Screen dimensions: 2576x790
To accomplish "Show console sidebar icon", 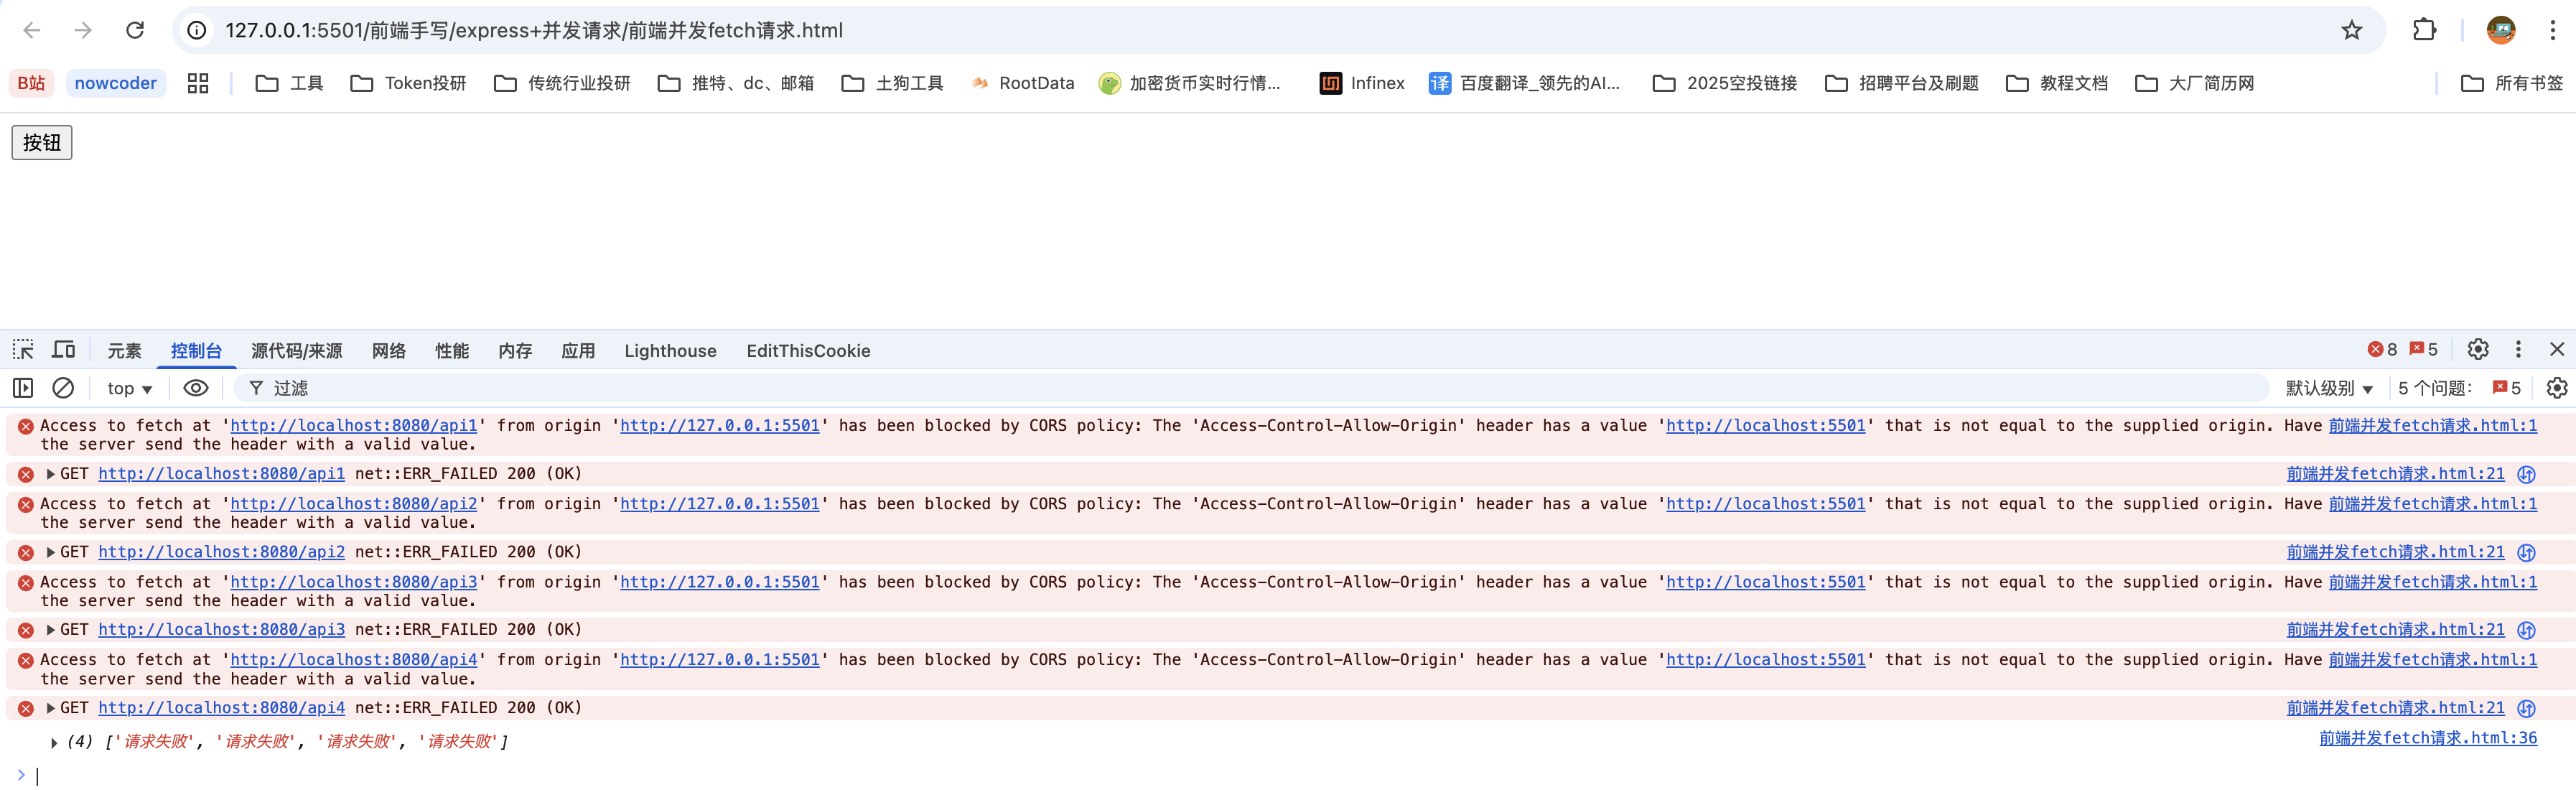I will click(x=23, y=388).
